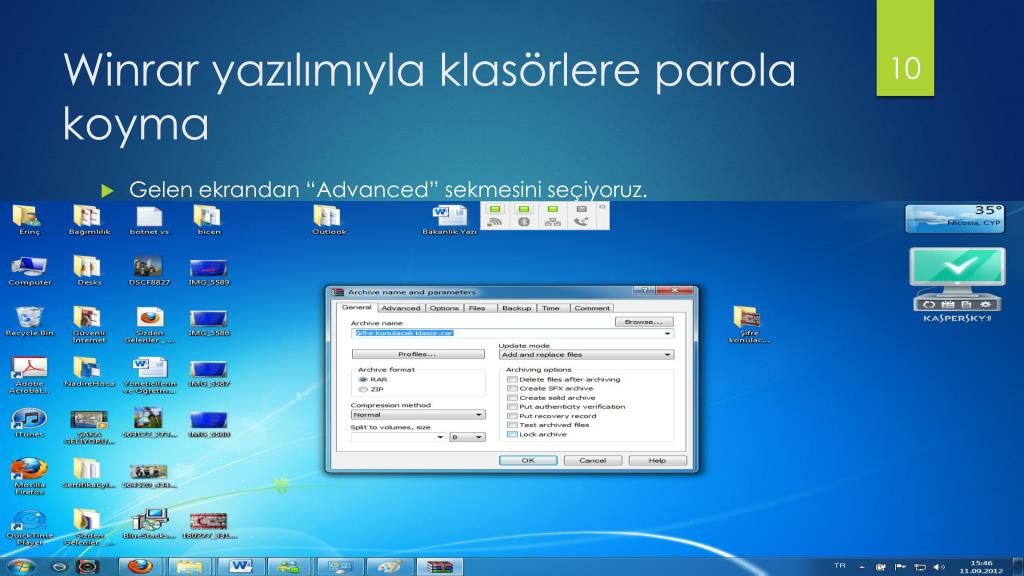The height and width of the screenshot is (576, 1024).
Task: Click the Bluetooth icon in top widget bar
Action: (x=523, y=221)
